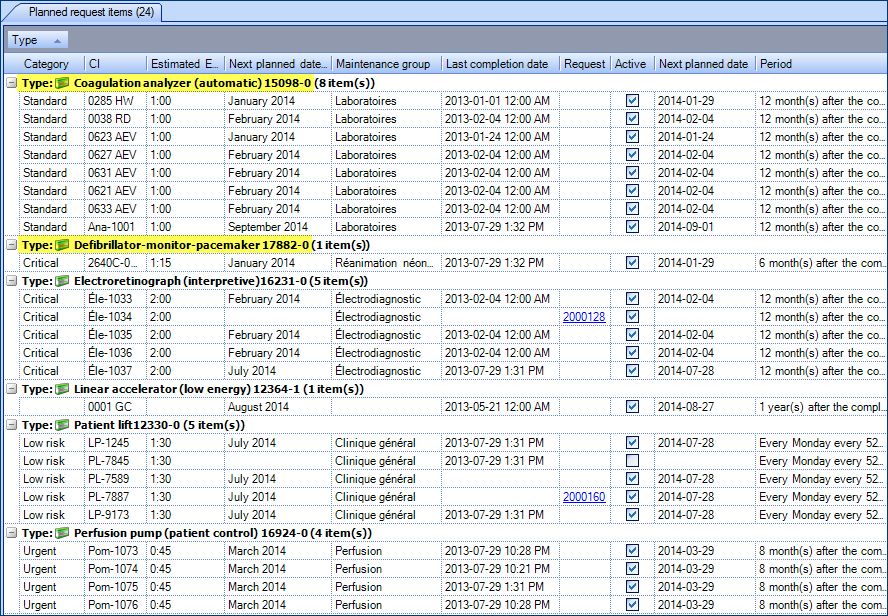Check Active for PL-7845
This screenshot has height=616, width=888.
(x=633, y=461)
